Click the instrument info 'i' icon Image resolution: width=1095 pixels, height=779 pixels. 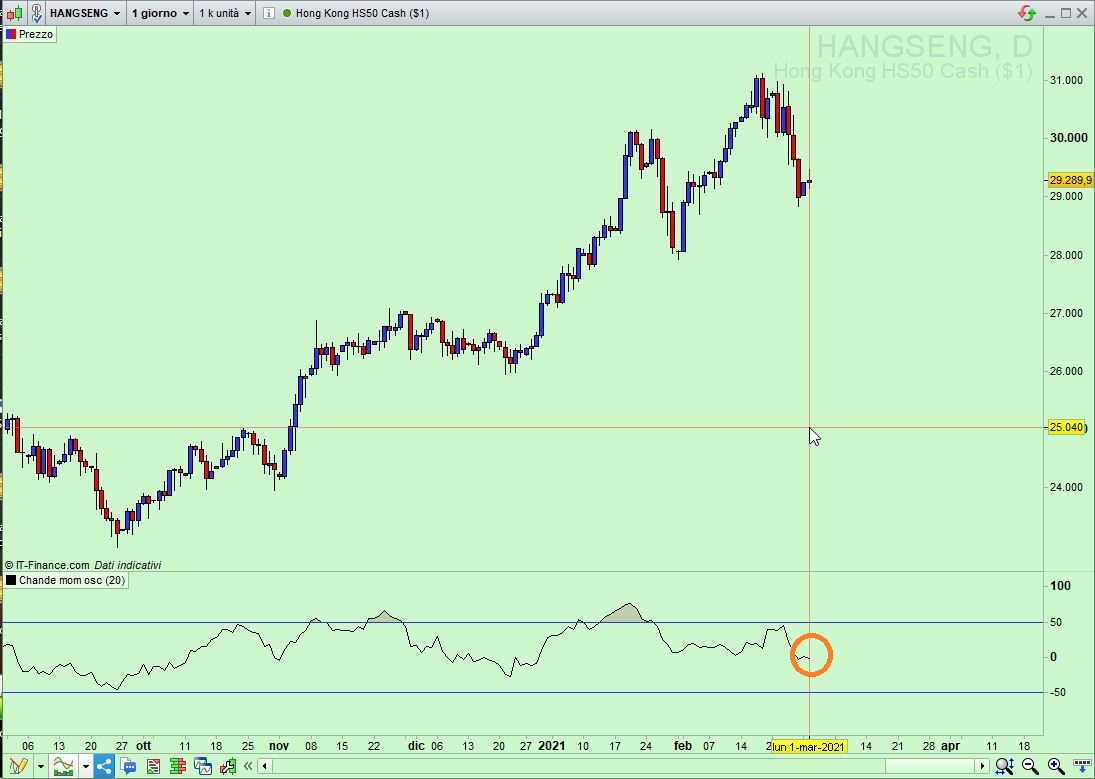tap(269, 13)
